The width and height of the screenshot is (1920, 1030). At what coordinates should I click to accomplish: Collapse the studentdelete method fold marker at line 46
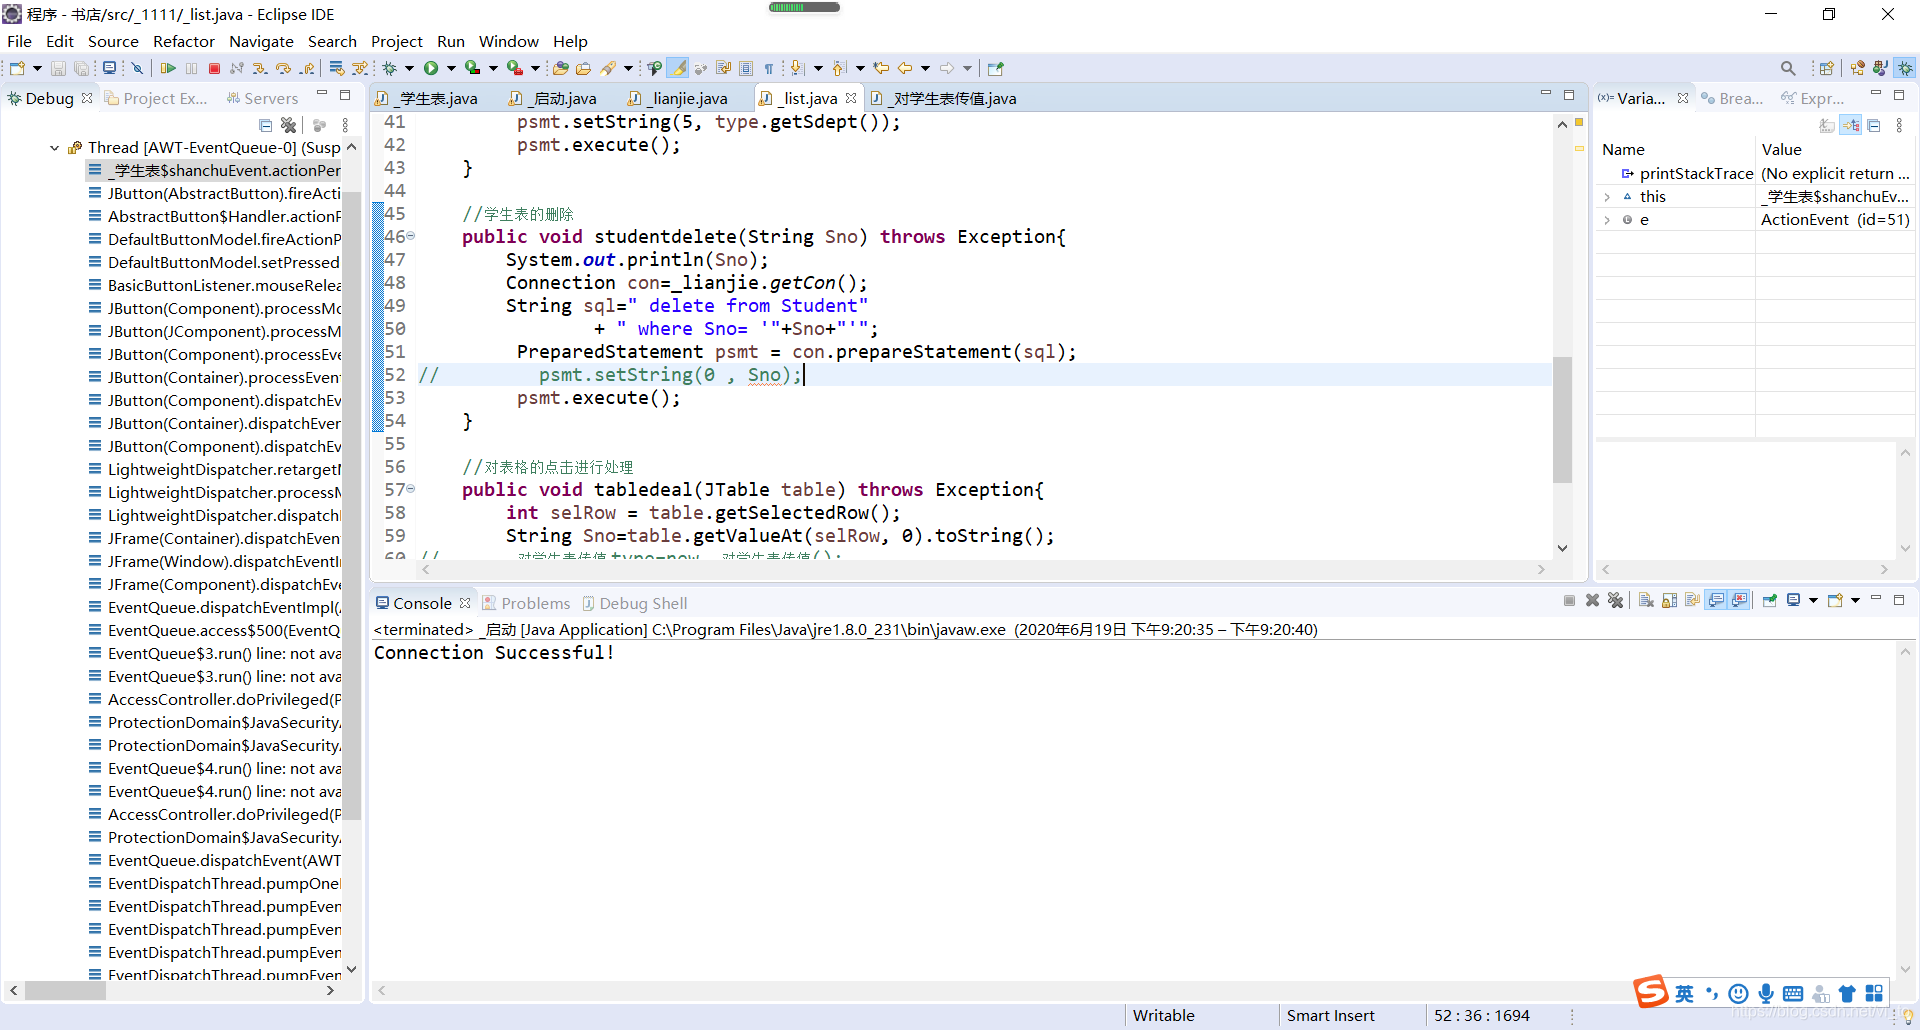(411, 236)
